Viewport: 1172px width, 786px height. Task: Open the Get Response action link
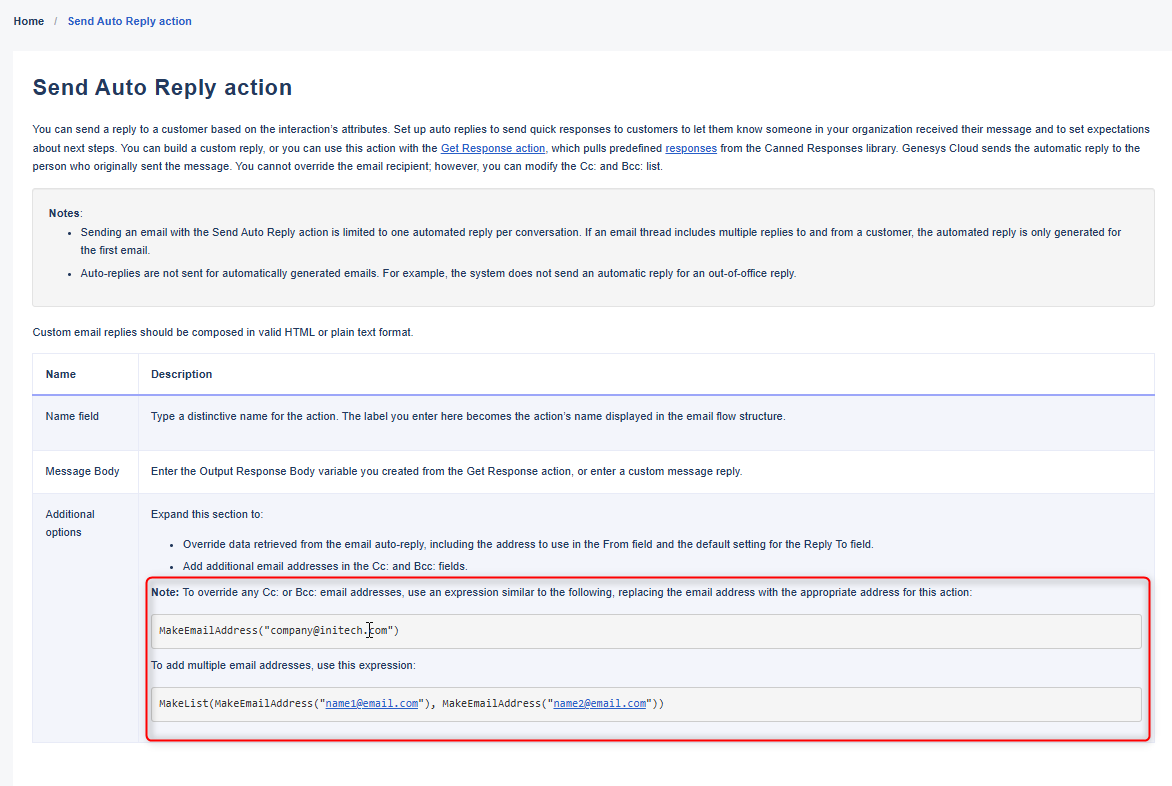(x=493, y=148)
